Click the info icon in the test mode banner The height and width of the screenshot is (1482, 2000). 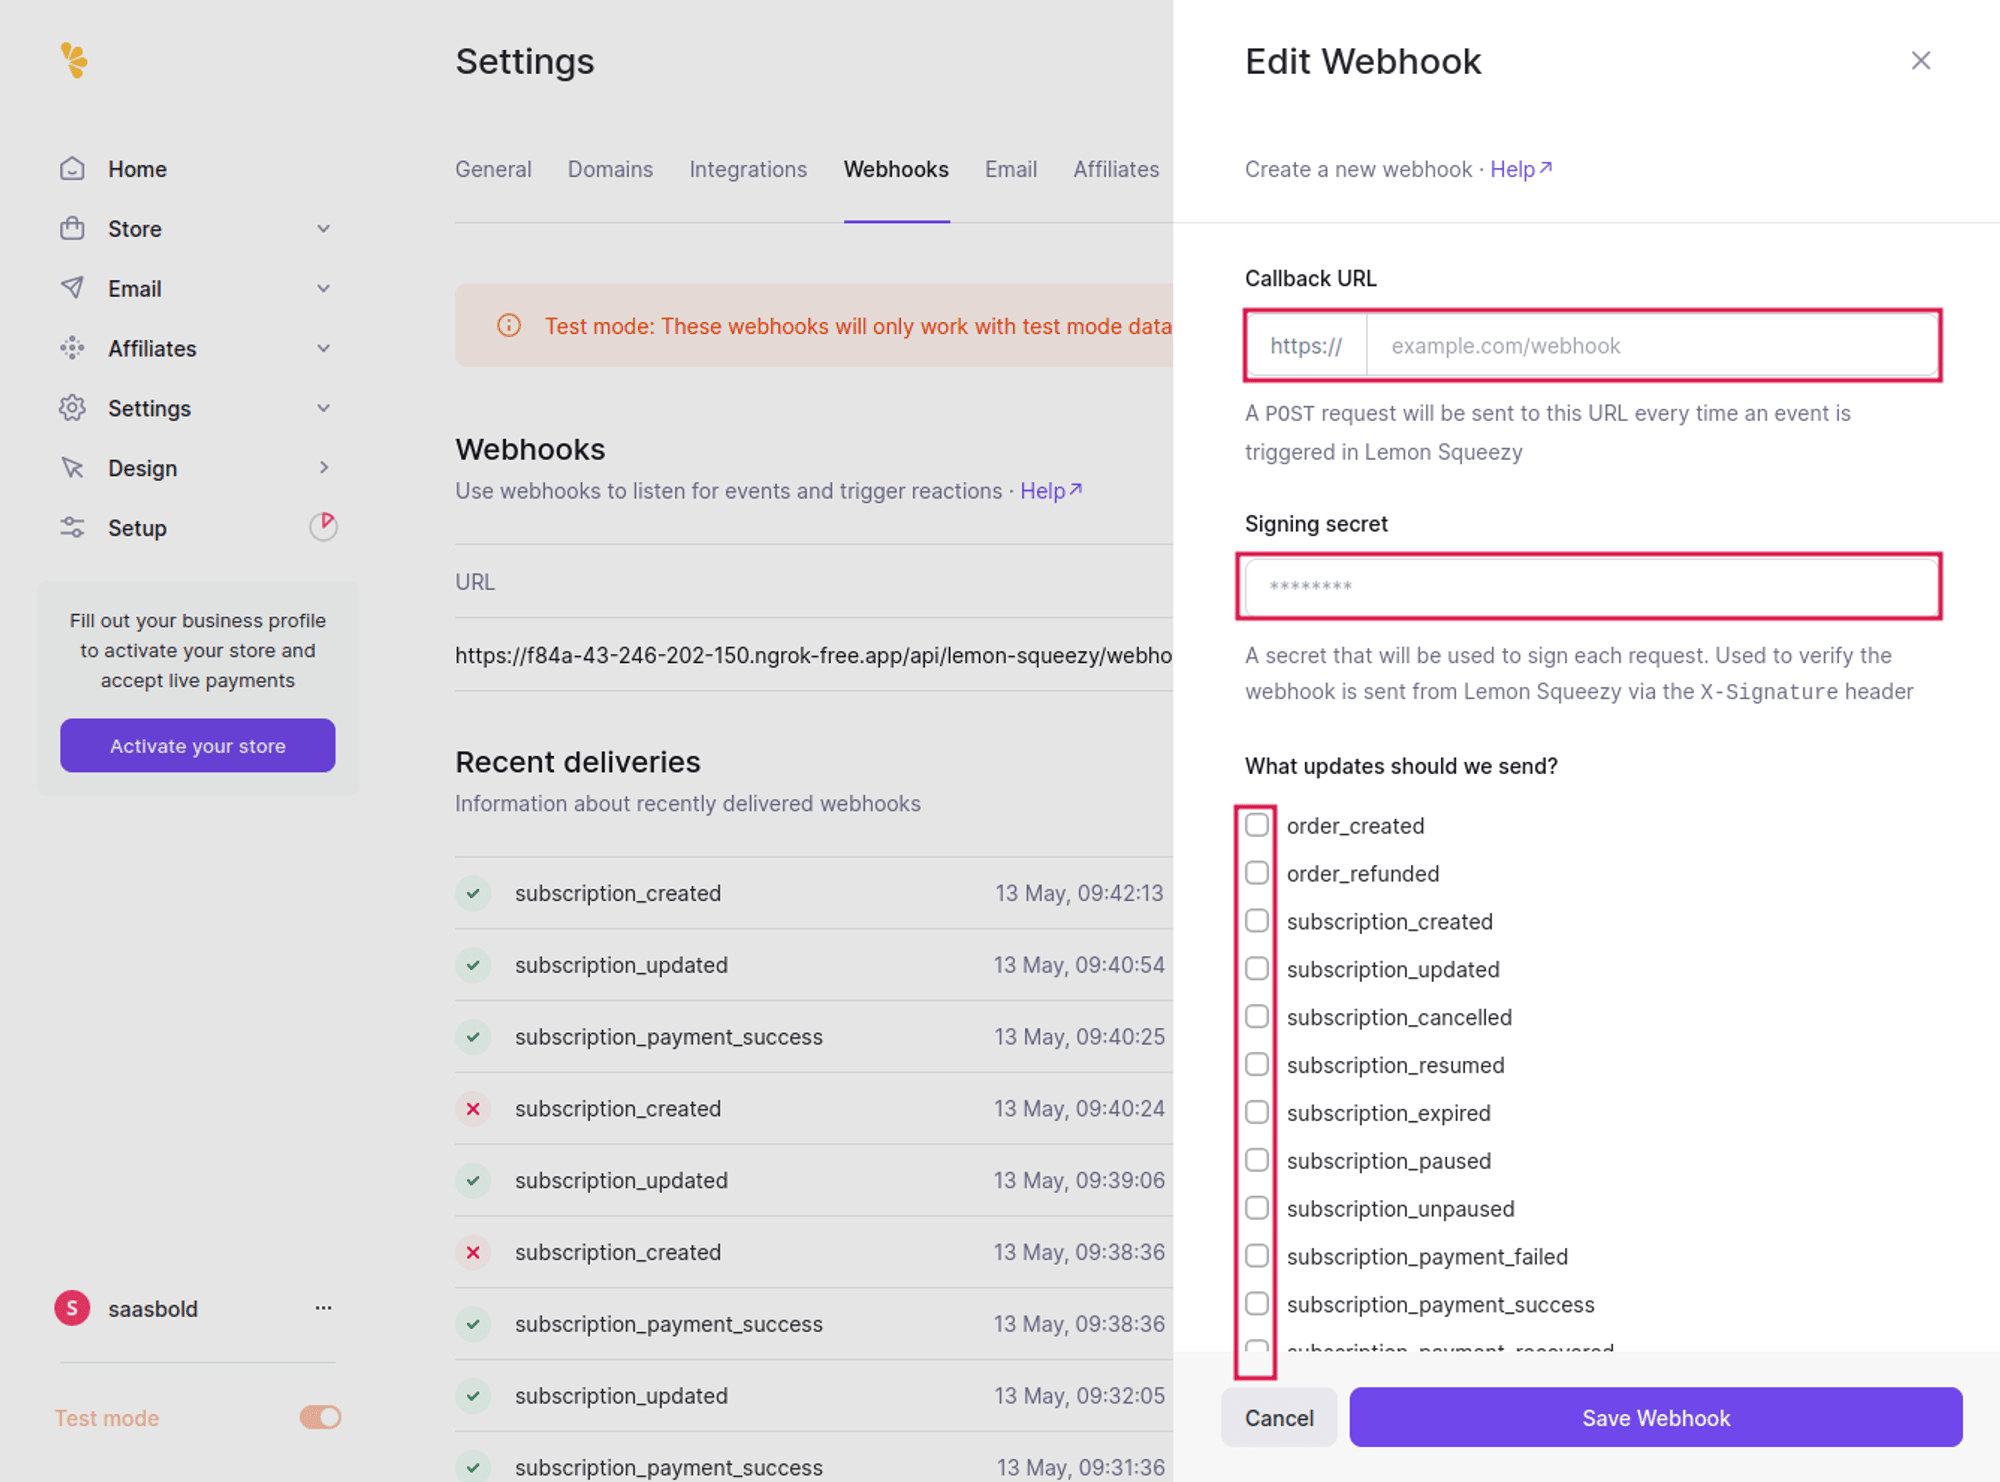pyautogui.click(x=510, y=325)
